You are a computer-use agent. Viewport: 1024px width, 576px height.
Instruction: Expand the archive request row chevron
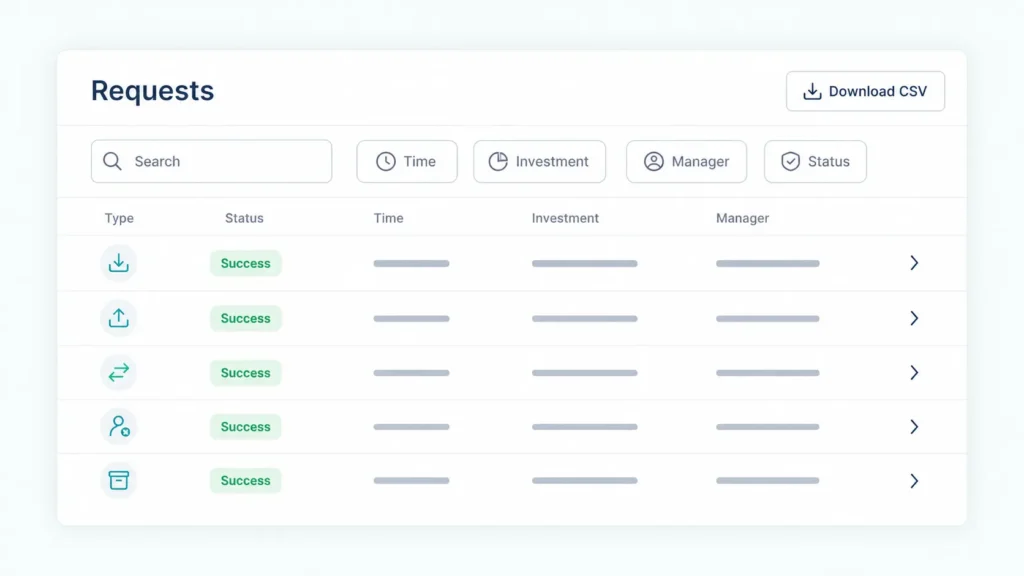pyautogui.click(x=914, y=481)
